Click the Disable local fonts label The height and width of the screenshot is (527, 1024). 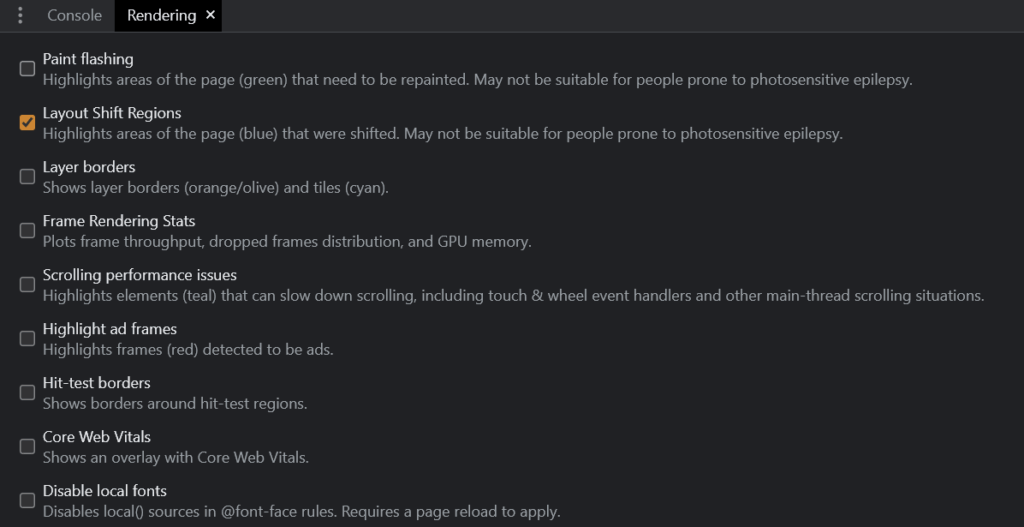(105, 491)
